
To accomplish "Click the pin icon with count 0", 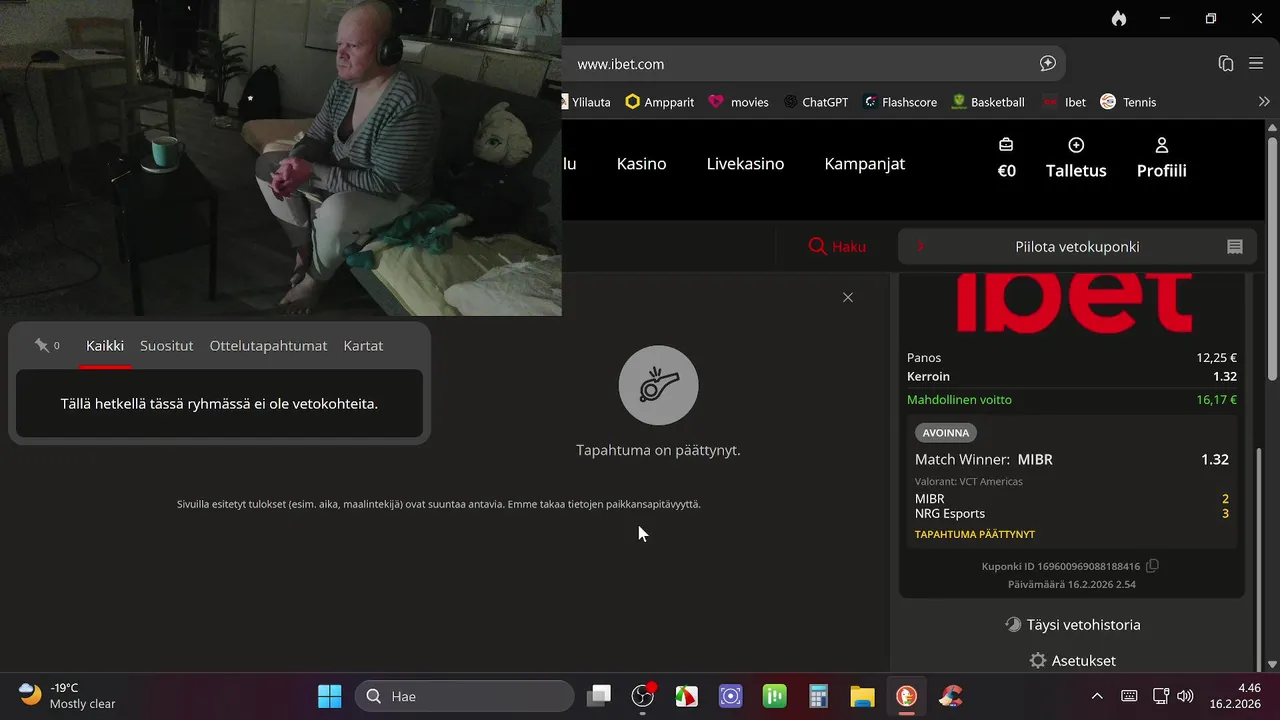I will (41, 345).
